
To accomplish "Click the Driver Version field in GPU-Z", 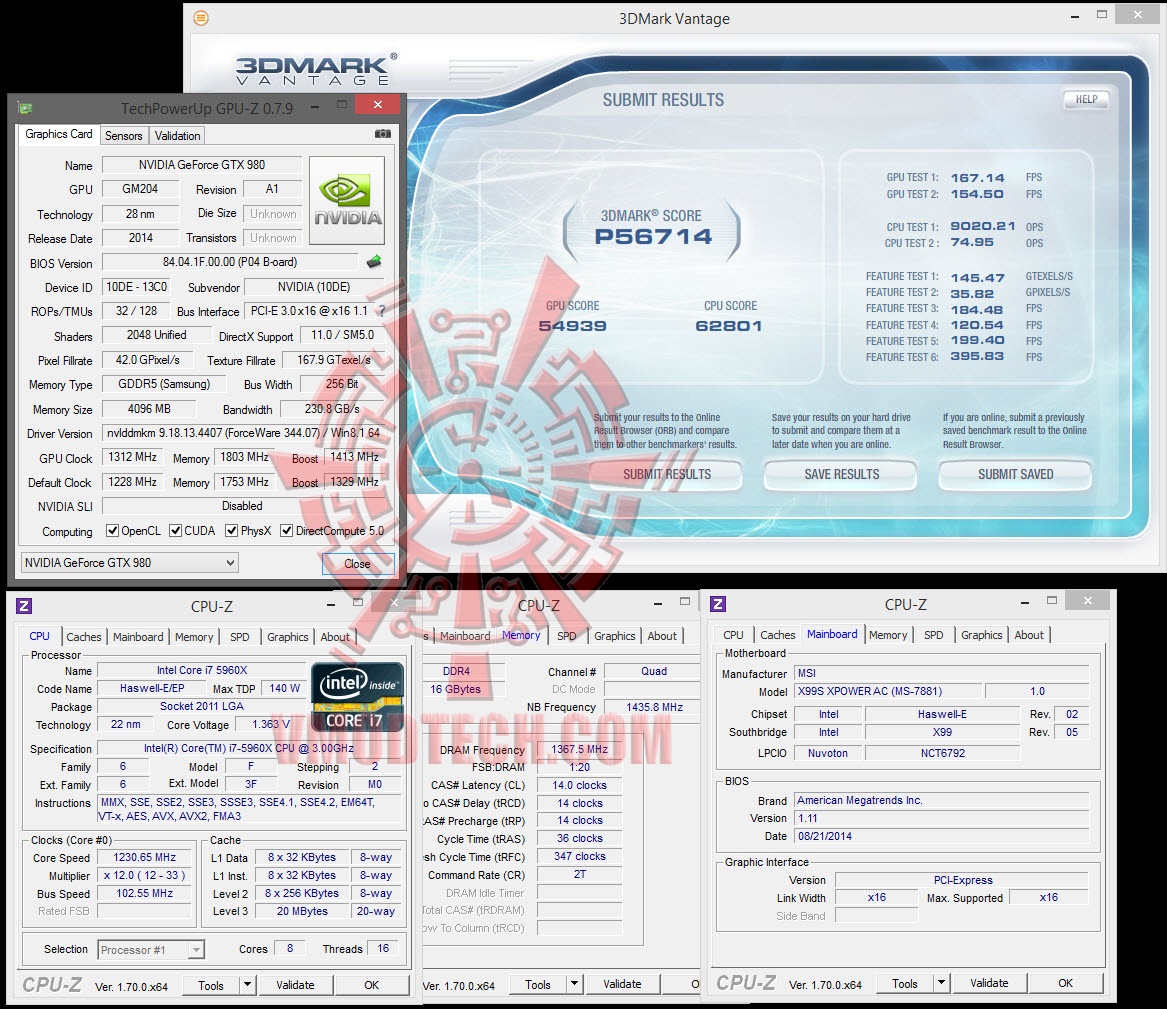I will point(243,432).
